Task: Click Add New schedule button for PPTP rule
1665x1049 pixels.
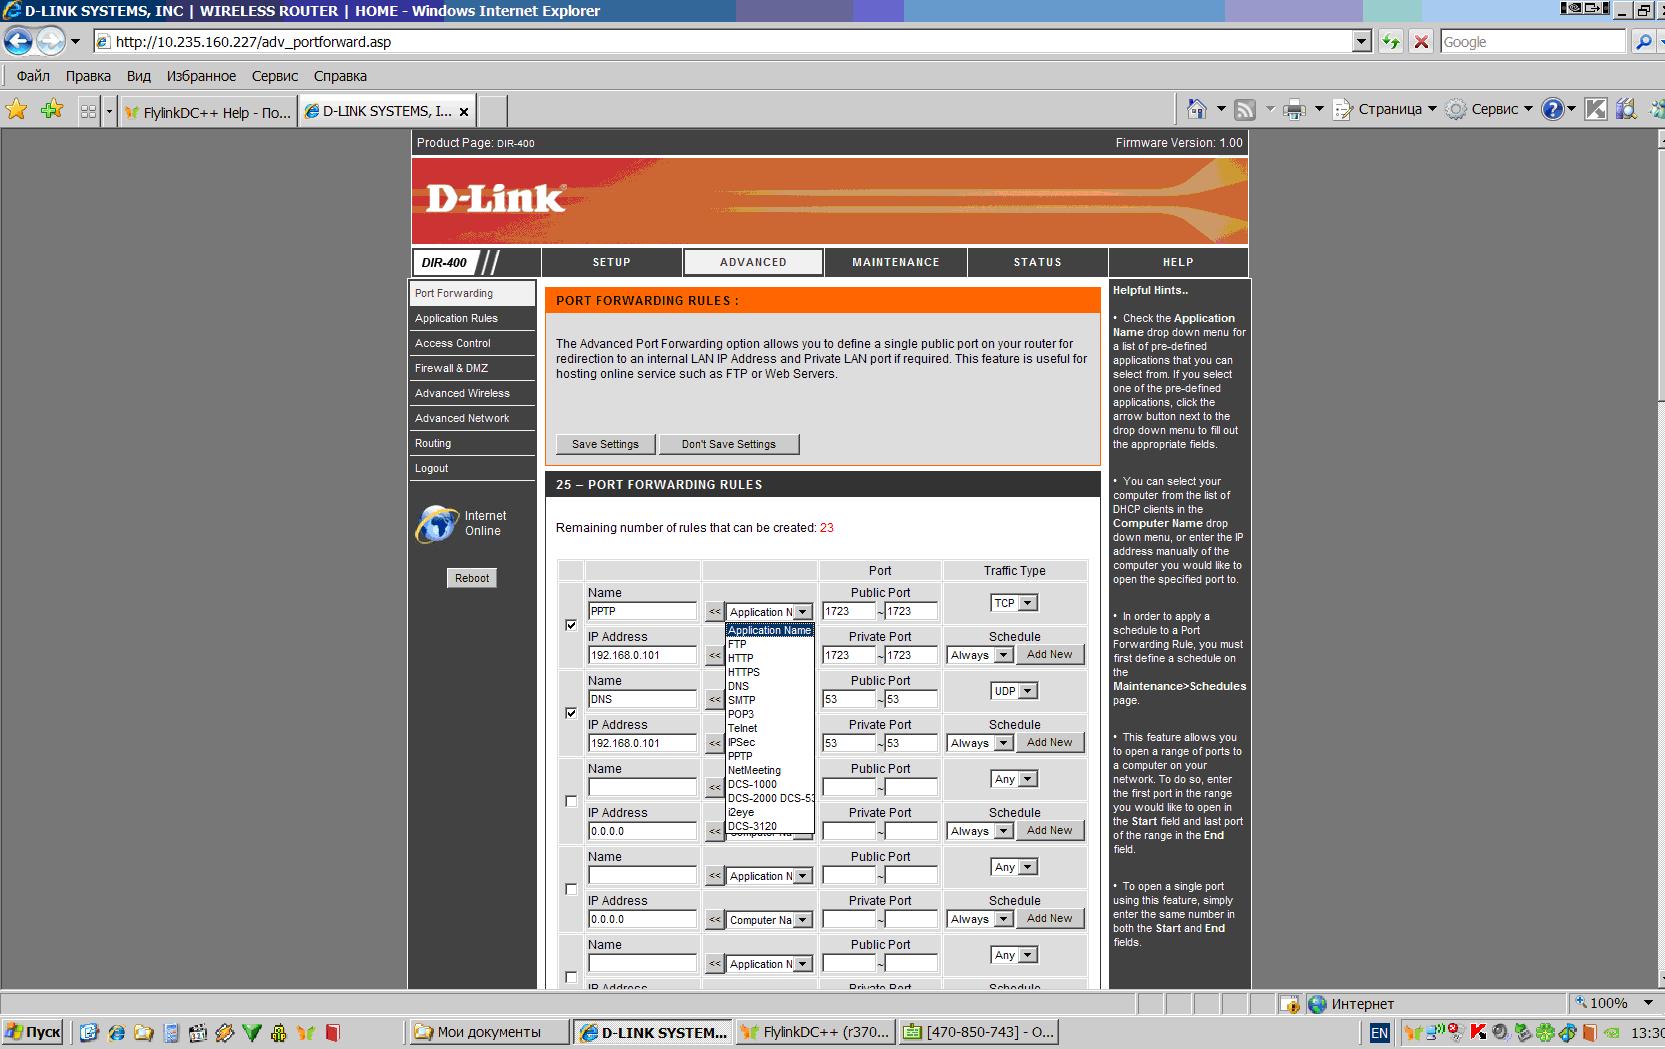Action: [x=1049, y=655]
